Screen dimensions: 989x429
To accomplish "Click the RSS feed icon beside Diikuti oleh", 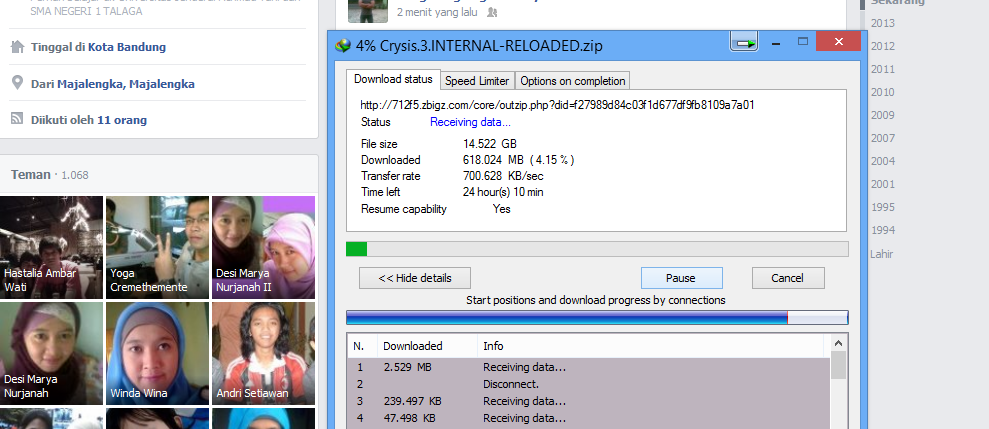I will [x=18, y=119].
